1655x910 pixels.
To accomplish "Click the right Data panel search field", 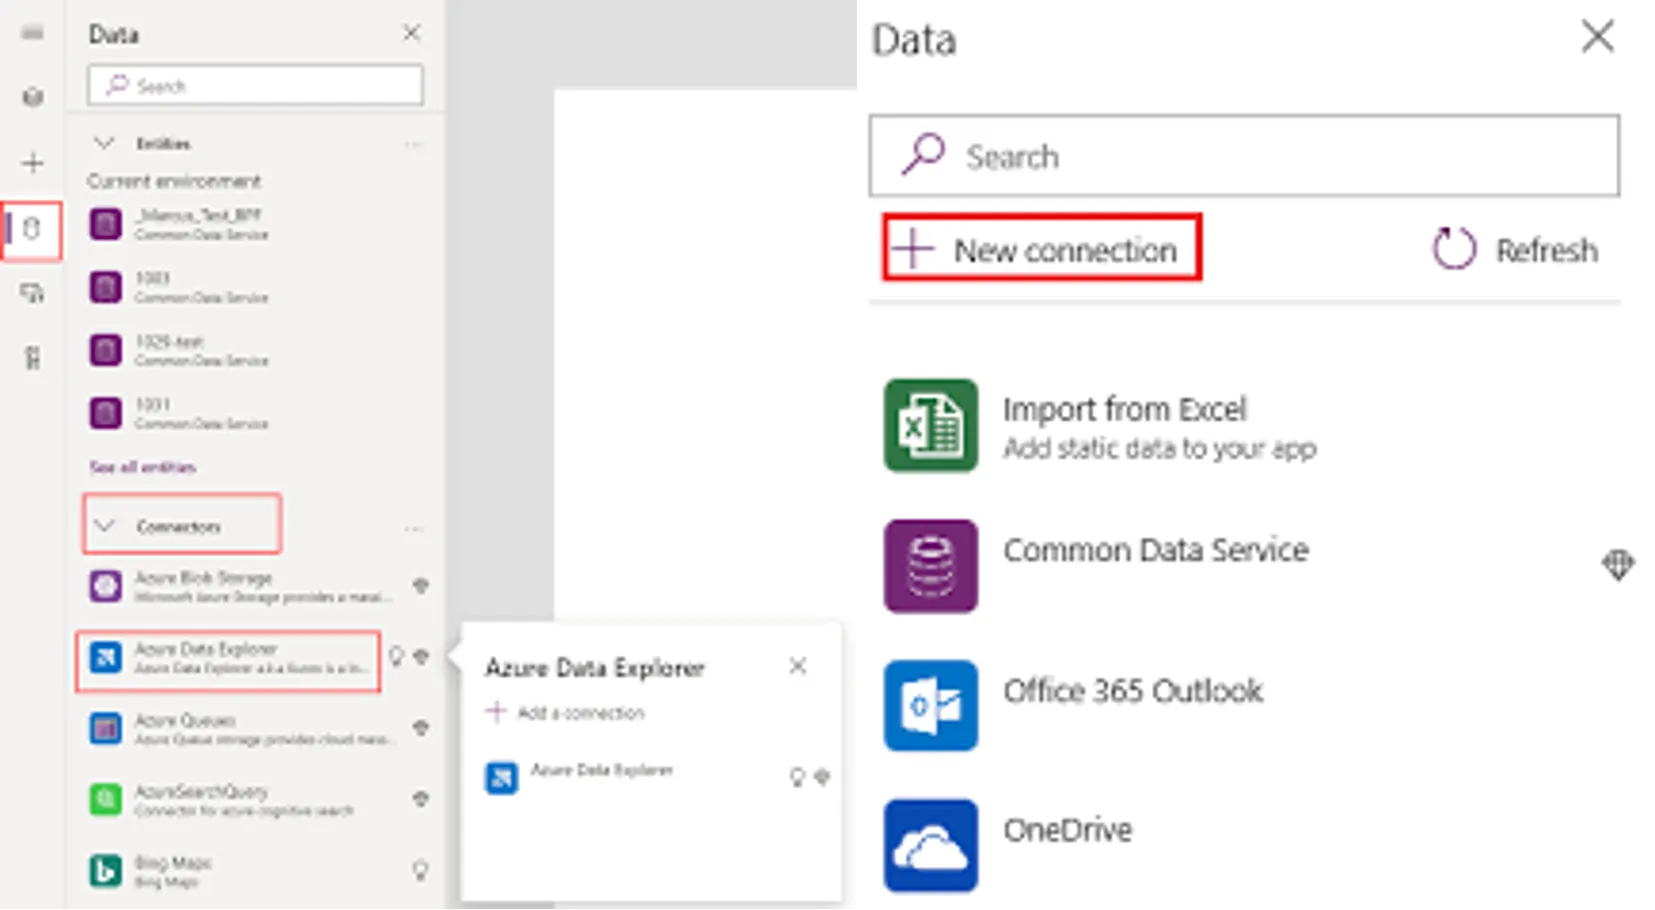I will 1244,156.
